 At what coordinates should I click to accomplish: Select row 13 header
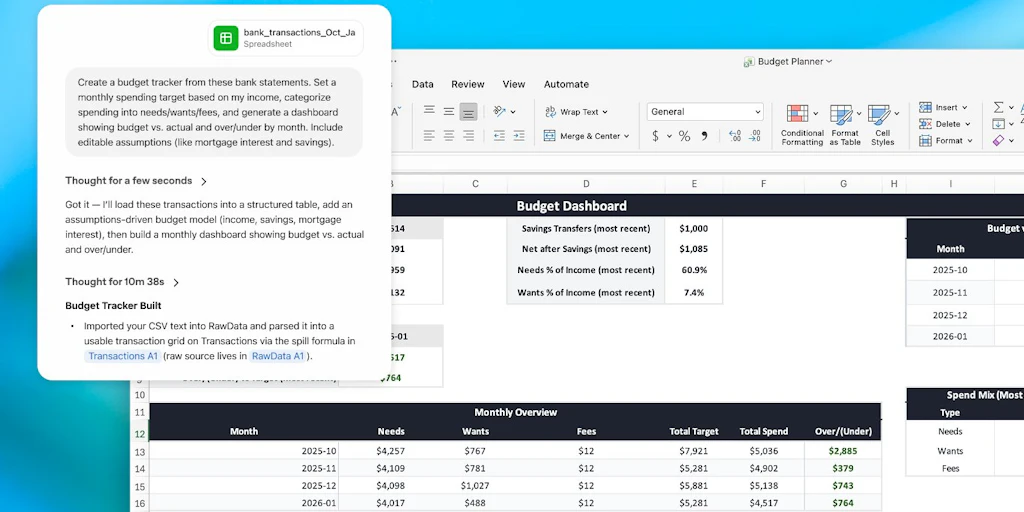coord(140,451)
